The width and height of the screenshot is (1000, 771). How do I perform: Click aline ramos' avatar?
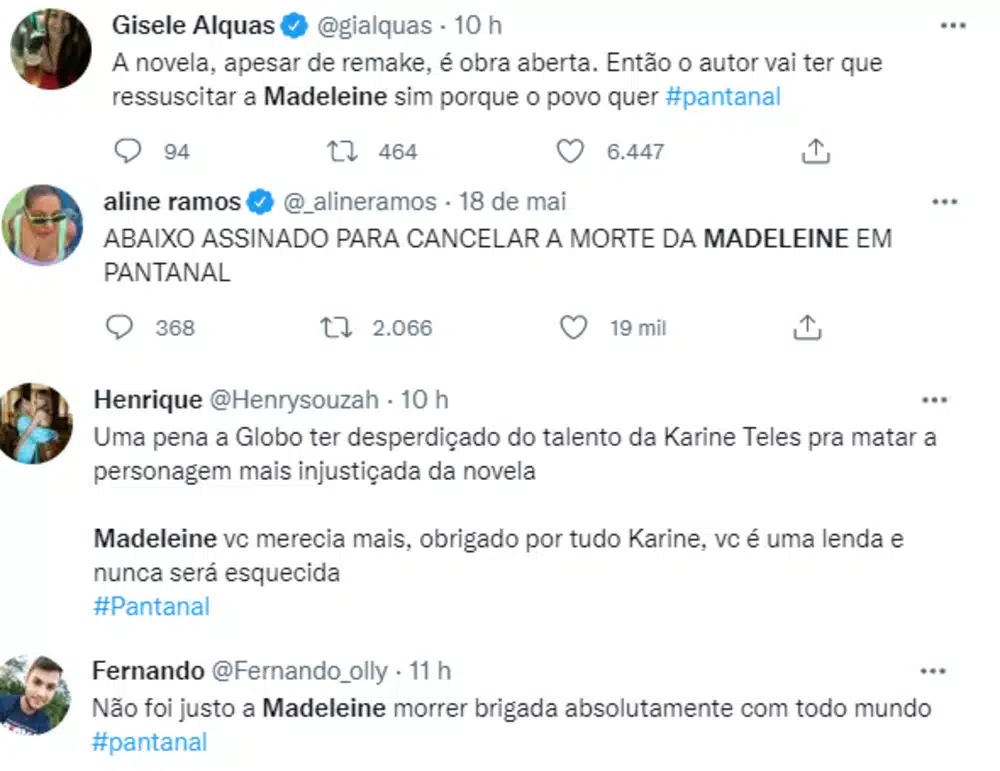coord(42,225)
